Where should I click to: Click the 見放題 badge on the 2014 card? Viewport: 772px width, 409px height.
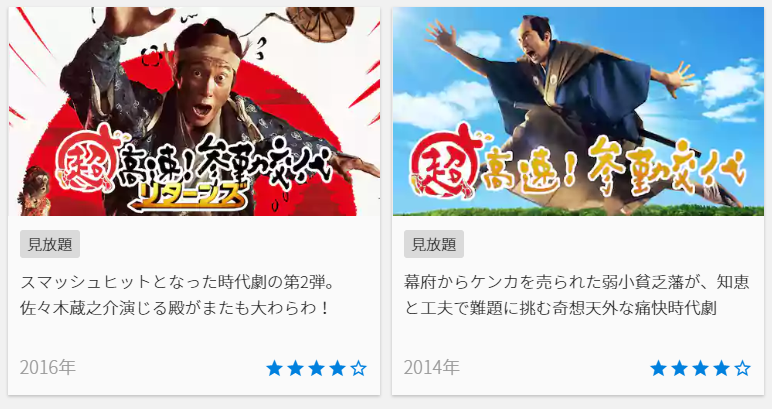coord(434,244)
